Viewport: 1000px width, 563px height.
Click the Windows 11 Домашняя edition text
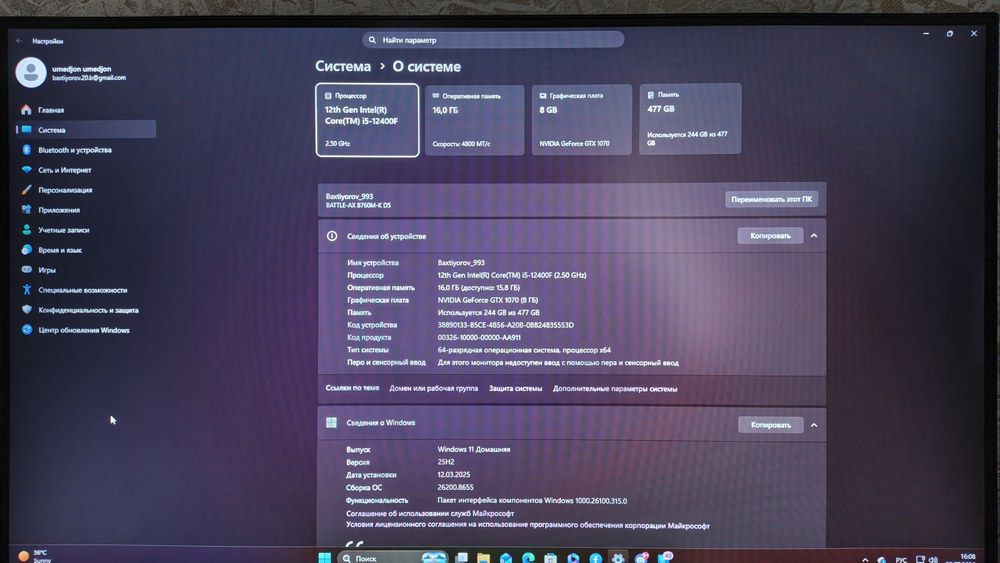474,449
